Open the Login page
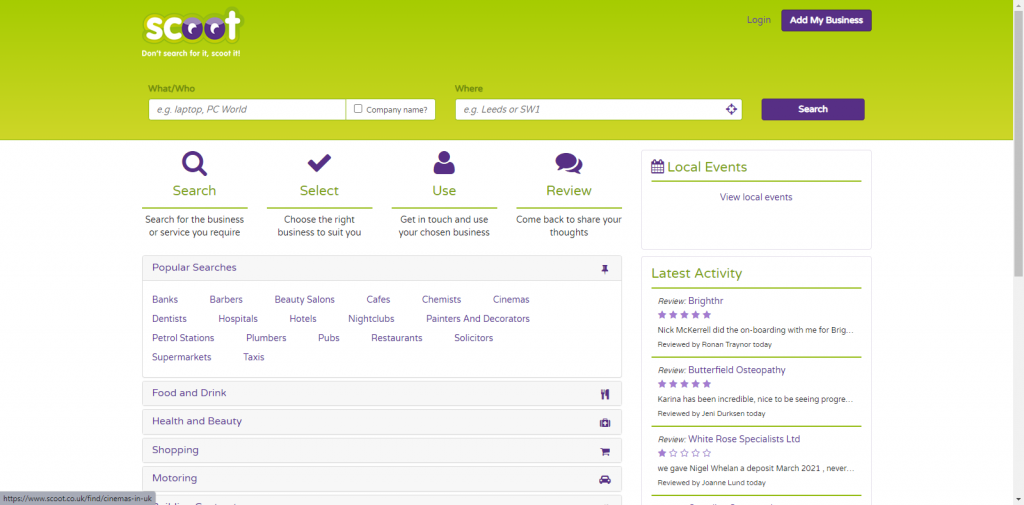This screenshot has height=505, width=1024. pyautogui.click(x=758, y=20)
